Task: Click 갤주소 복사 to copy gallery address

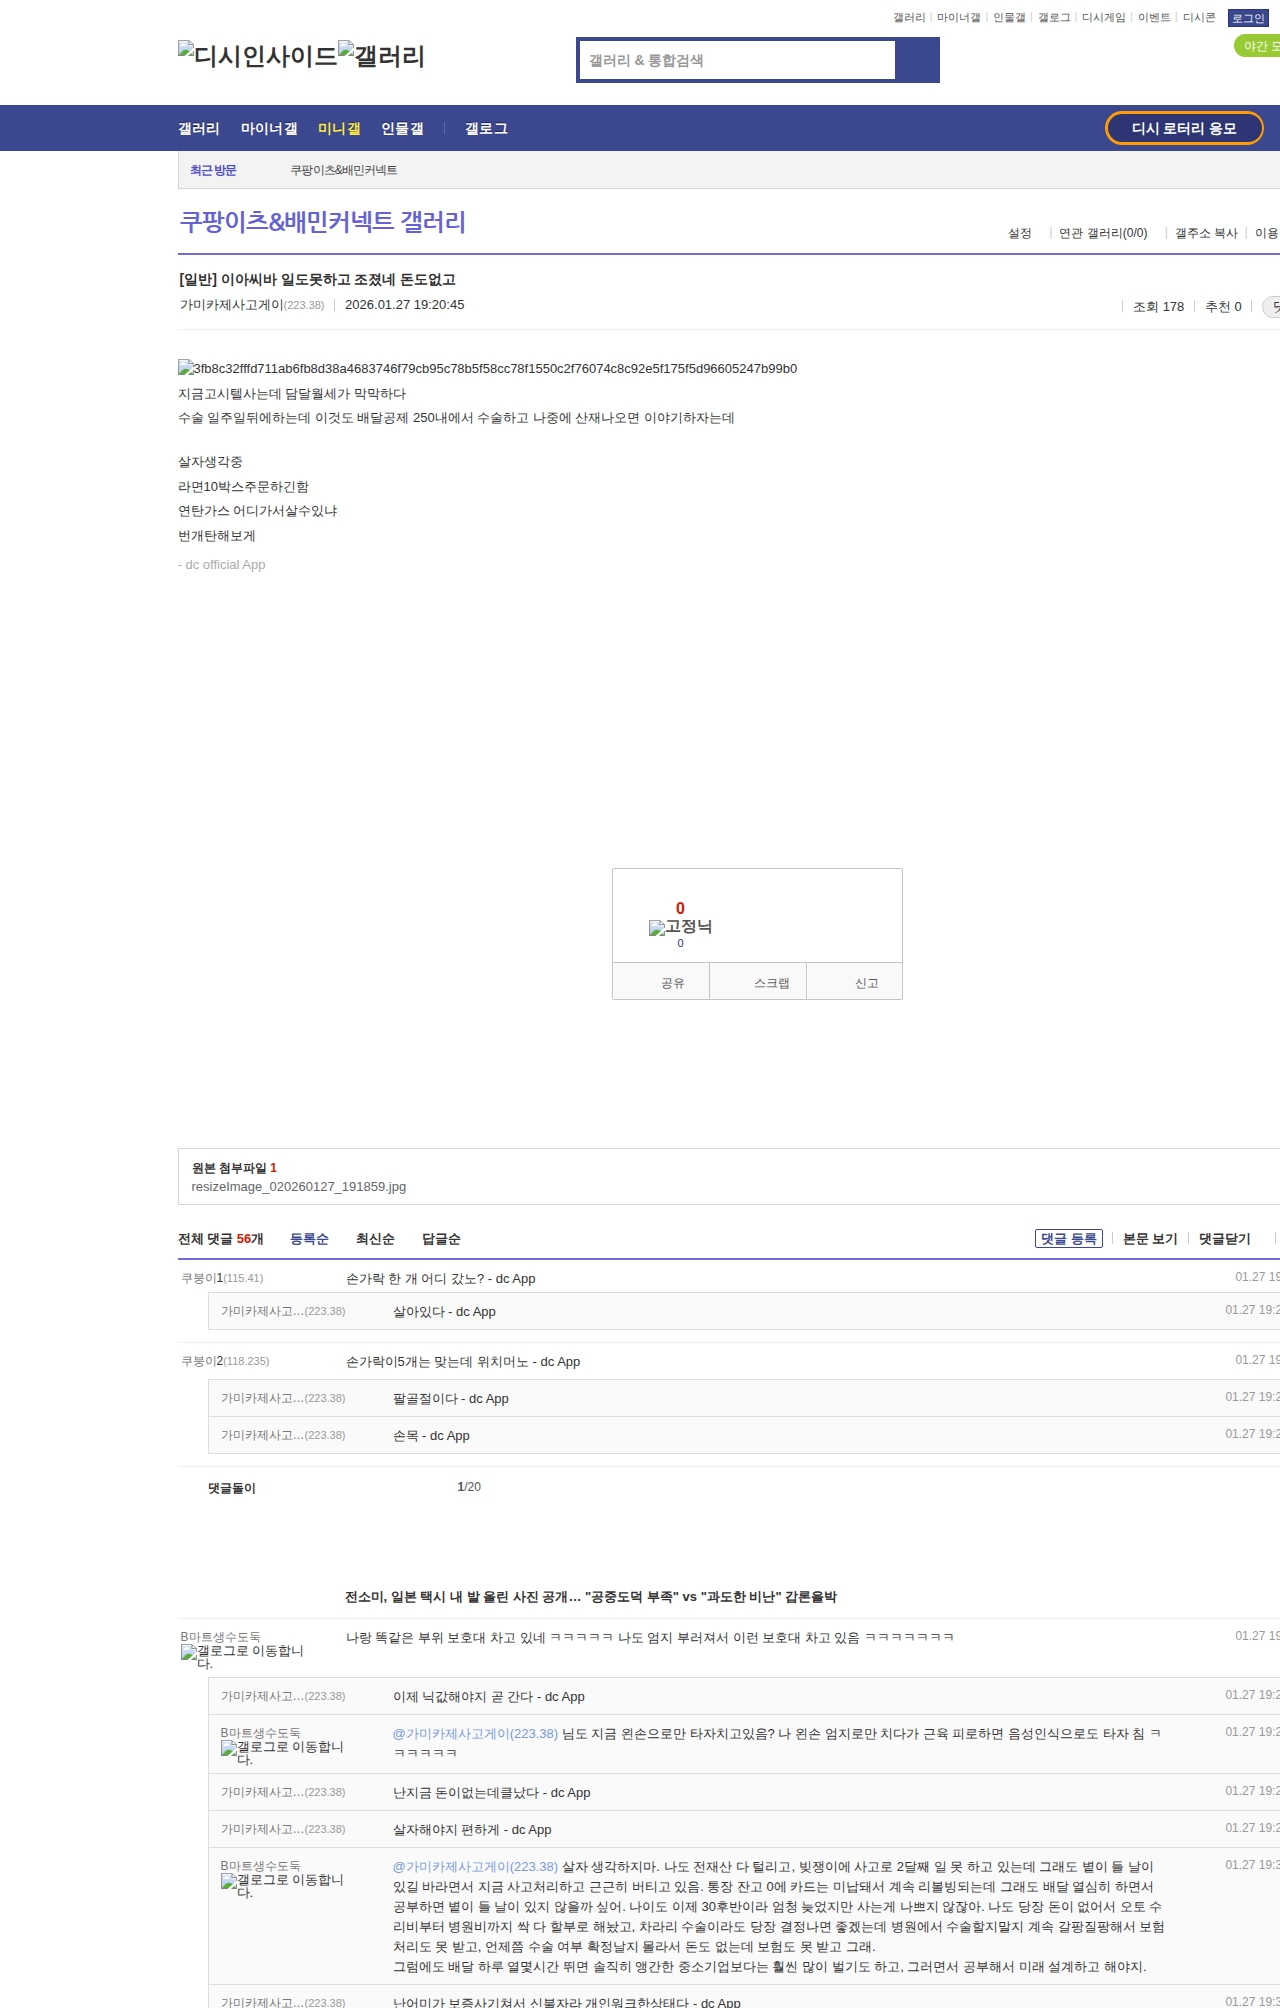Action: (1206, 233)
